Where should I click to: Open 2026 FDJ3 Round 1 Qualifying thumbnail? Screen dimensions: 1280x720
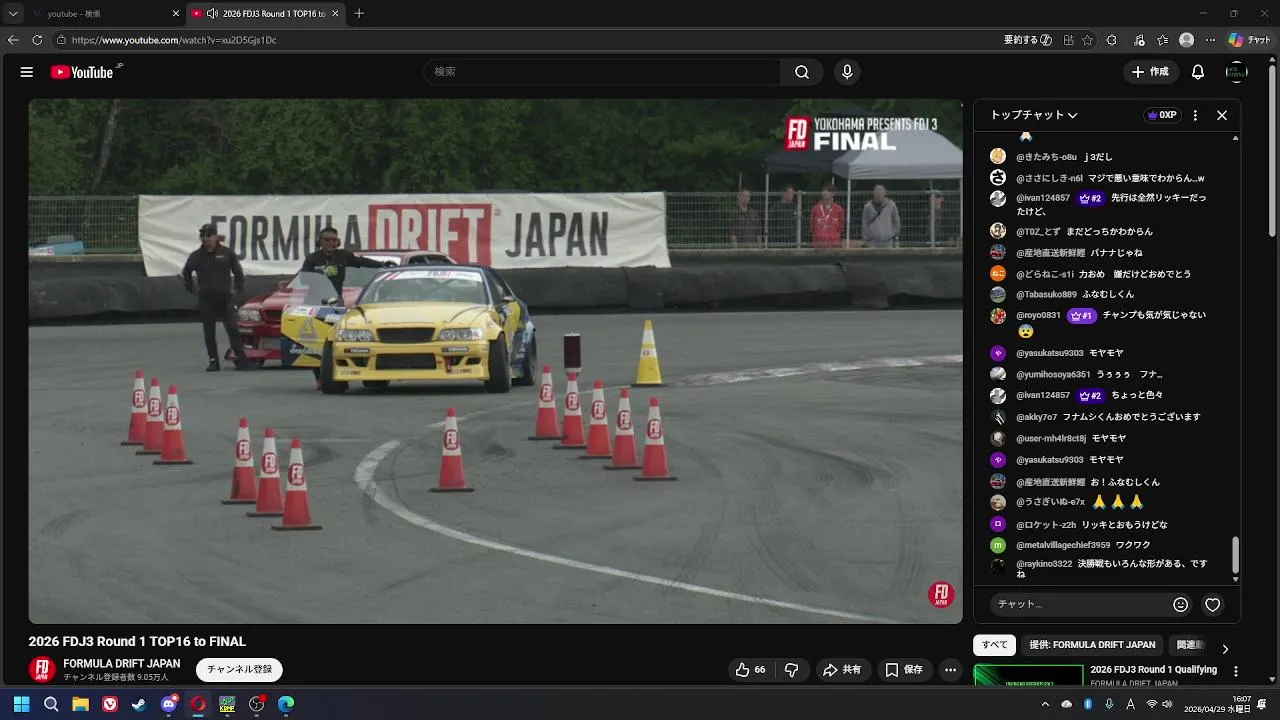point(1029,676)
